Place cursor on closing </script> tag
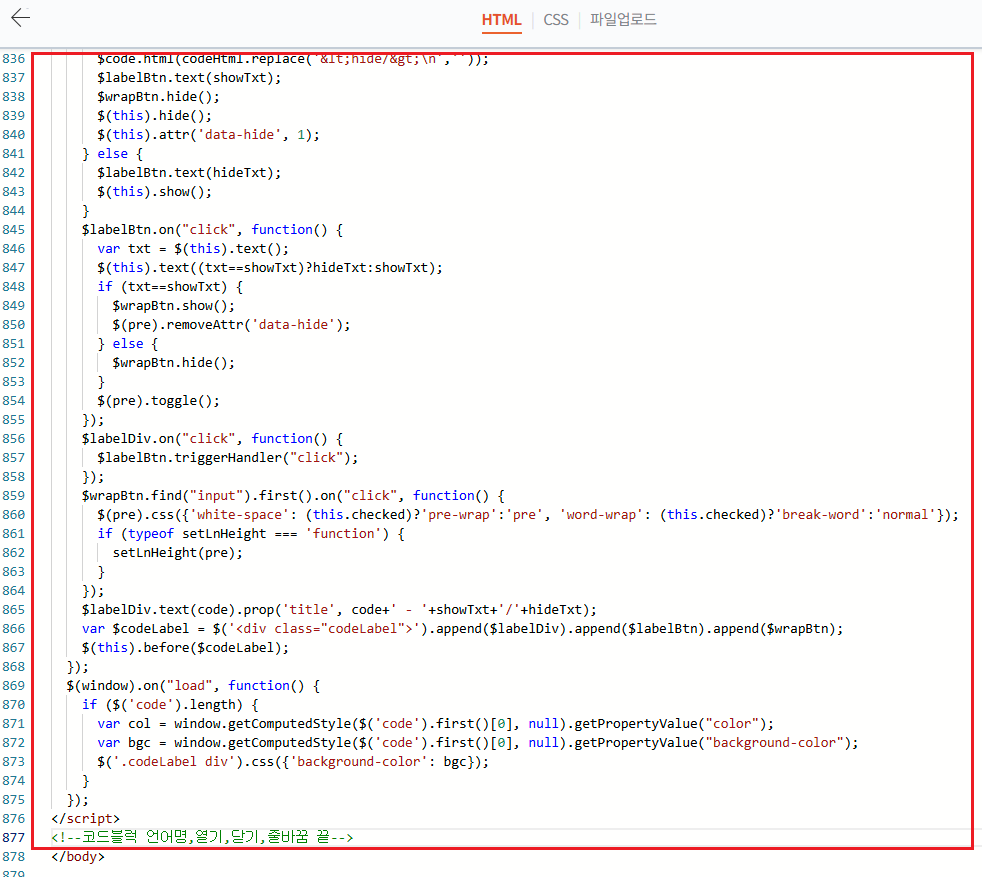This screenshot has width=982, height=877. tap(85, 819)
